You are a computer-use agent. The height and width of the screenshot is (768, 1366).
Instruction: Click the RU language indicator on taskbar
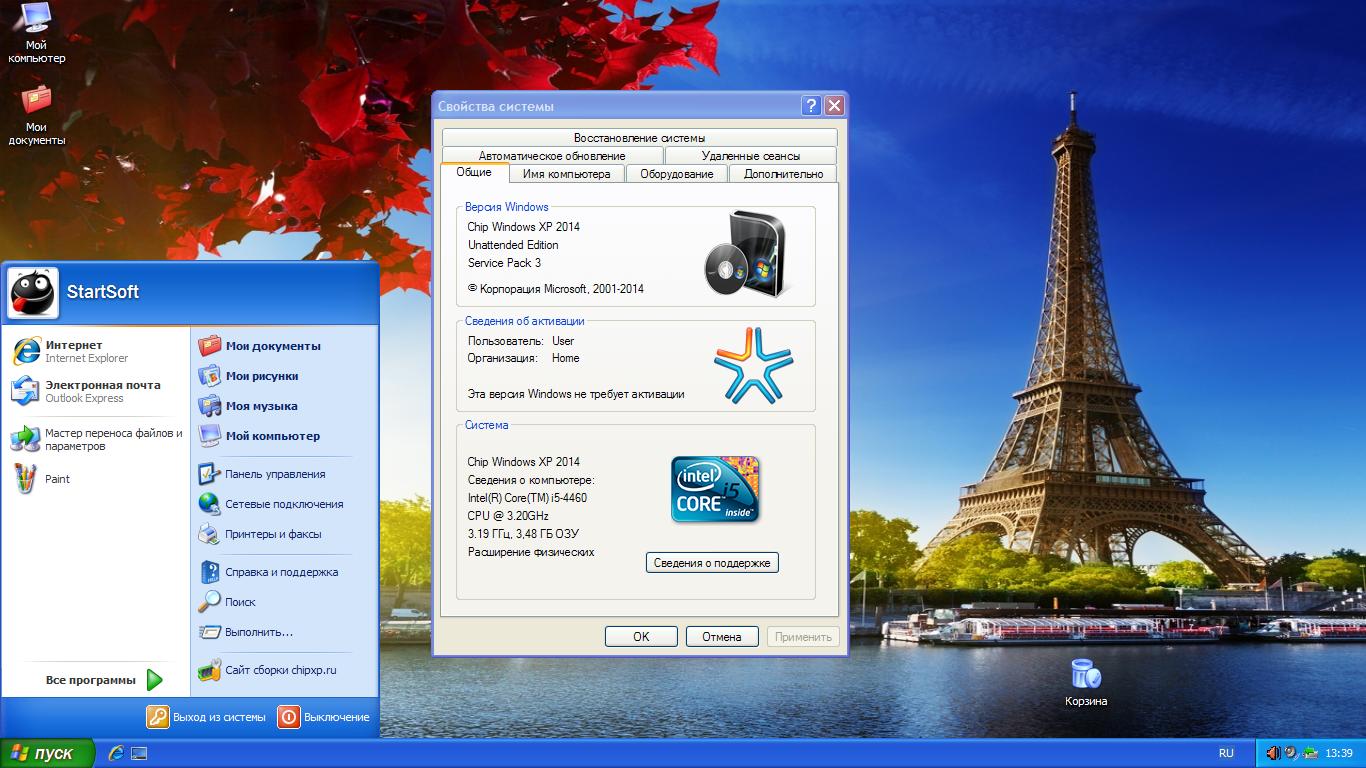click(x=1226, y=753)
